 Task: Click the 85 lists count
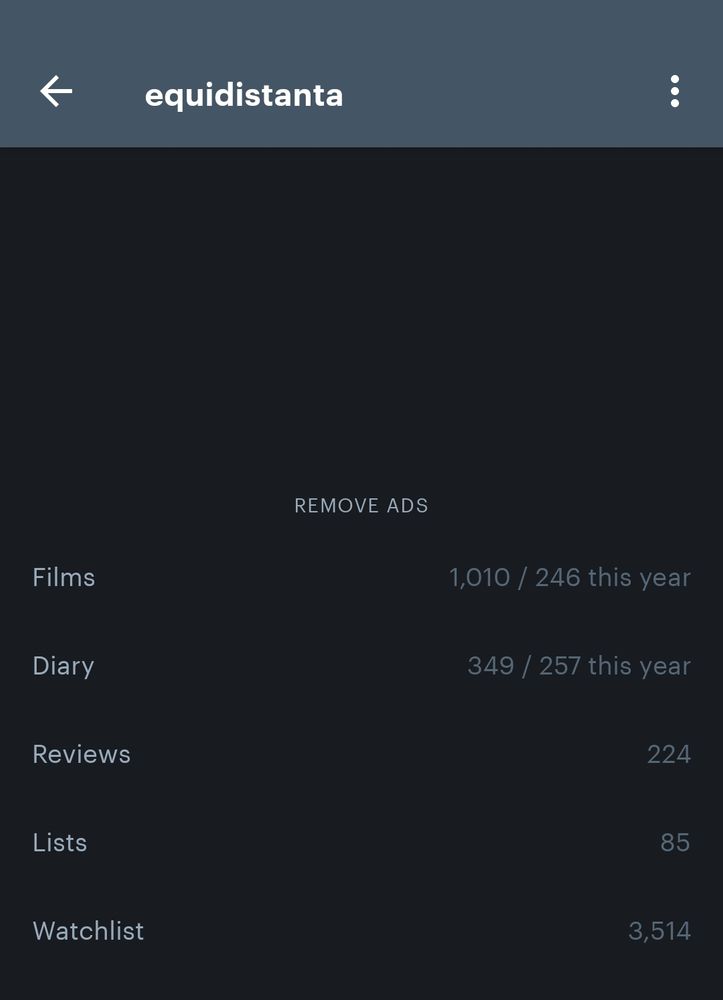[x=675, y=842]
